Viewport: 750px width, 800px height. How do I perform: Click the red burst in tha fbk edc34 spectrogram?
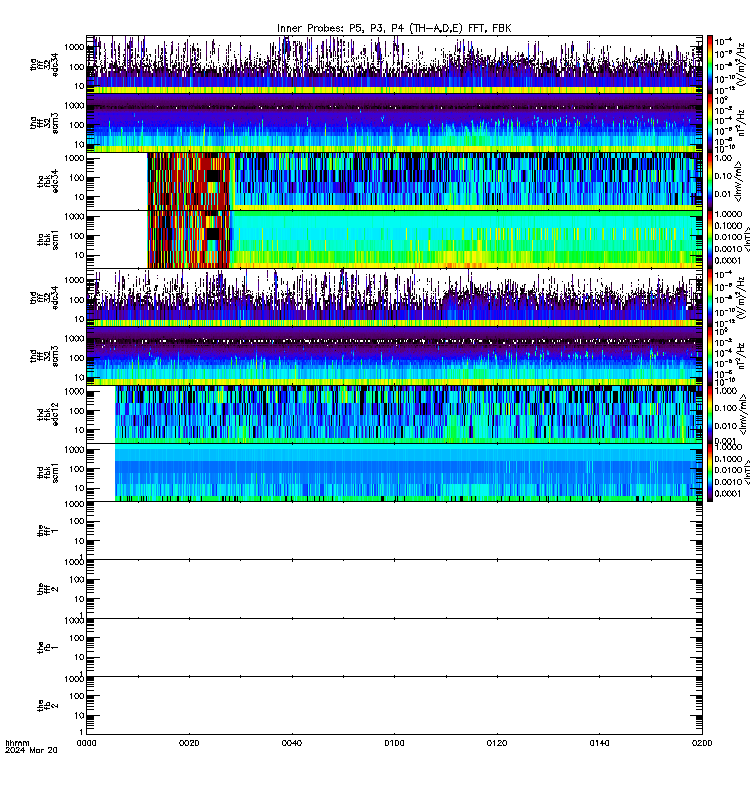(189, 181)
